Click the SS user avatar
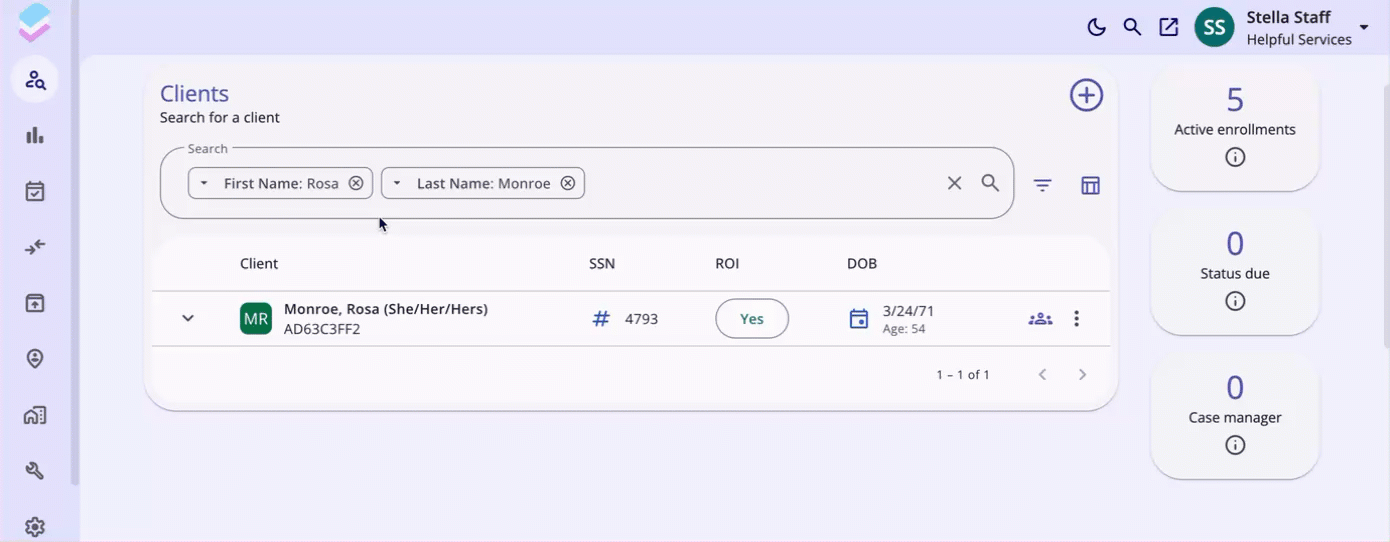 [x=1214, y=27]
